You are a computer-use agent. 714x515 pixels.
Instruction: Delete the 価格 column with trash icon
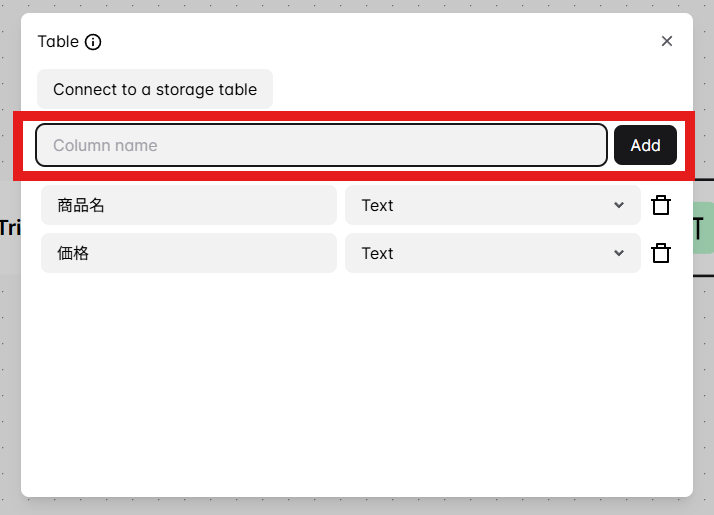tap(661, 253)
